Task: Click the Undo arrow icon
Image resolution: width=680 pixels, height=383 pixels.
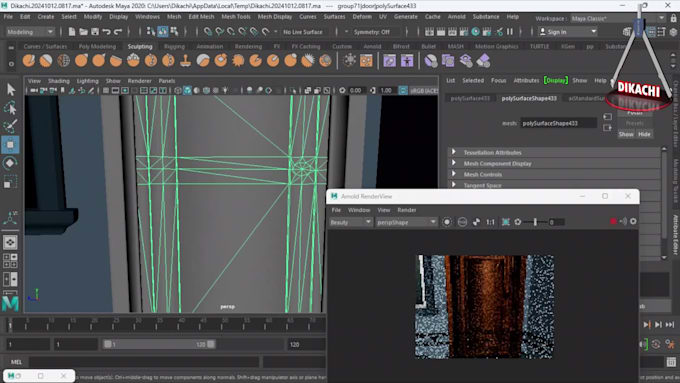Action: tap(106, 32)
